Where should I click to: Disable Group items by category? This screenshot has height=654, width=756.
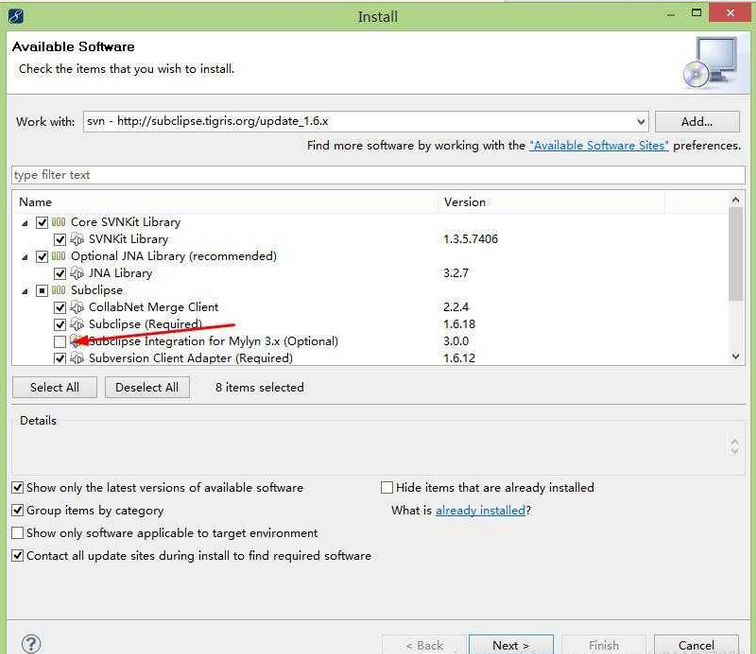(x=17, y=510)
